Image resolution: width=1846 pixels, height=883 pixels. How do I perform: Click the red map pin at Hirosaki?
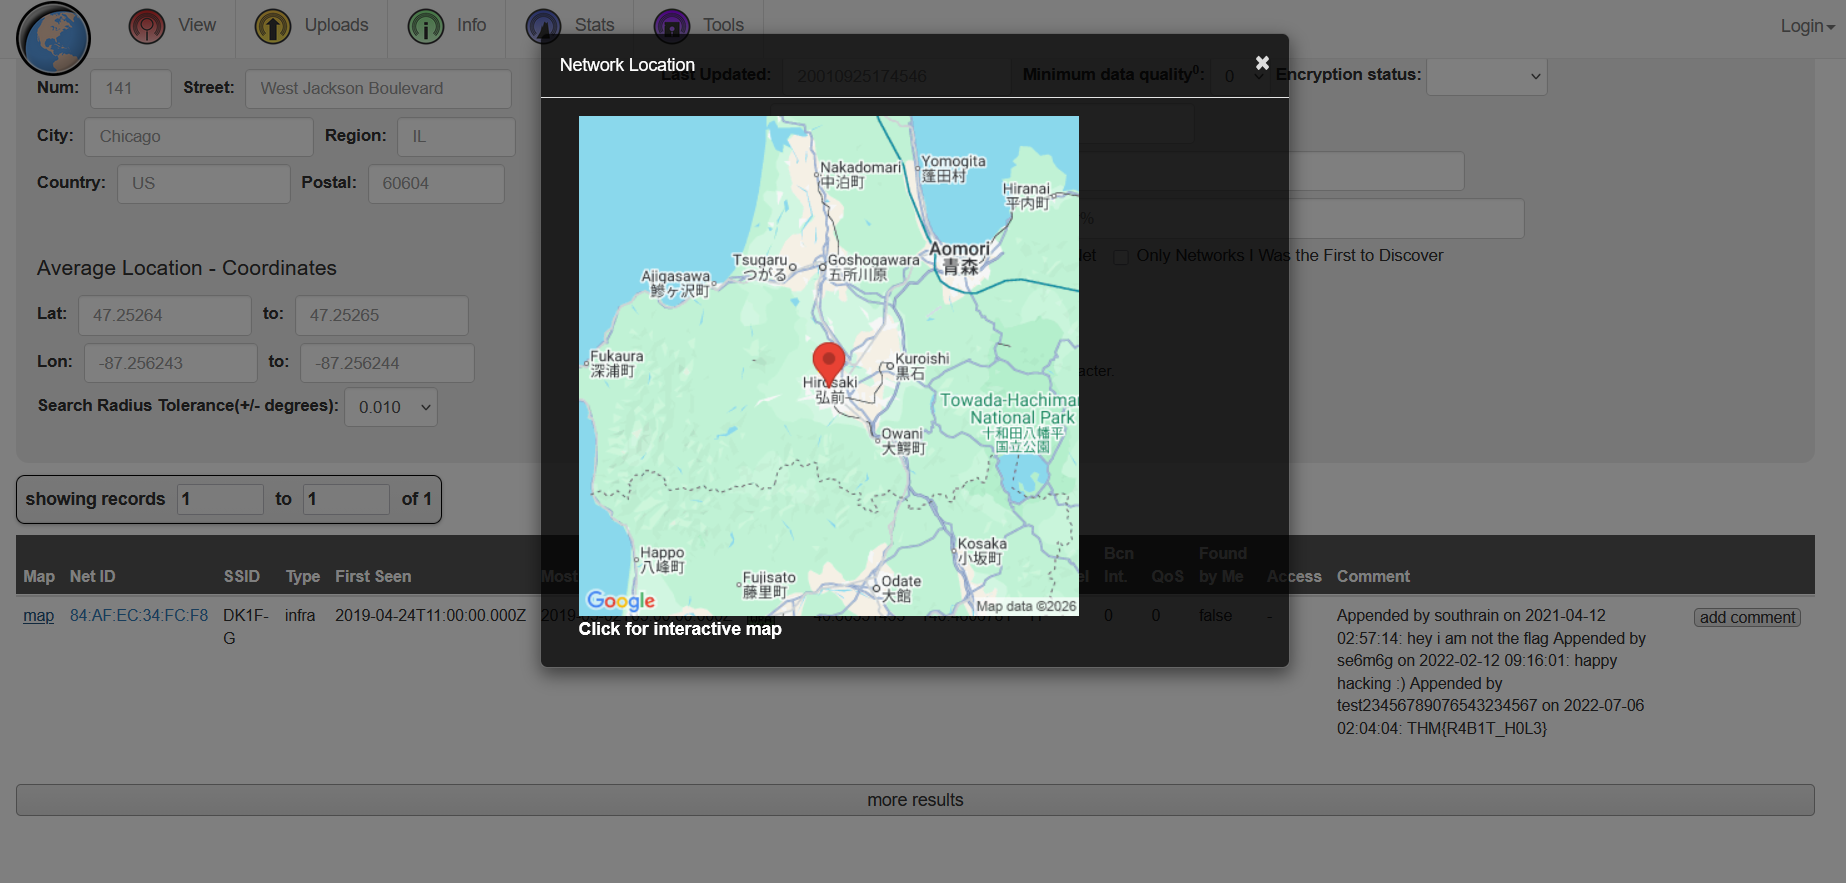[829, 364]
